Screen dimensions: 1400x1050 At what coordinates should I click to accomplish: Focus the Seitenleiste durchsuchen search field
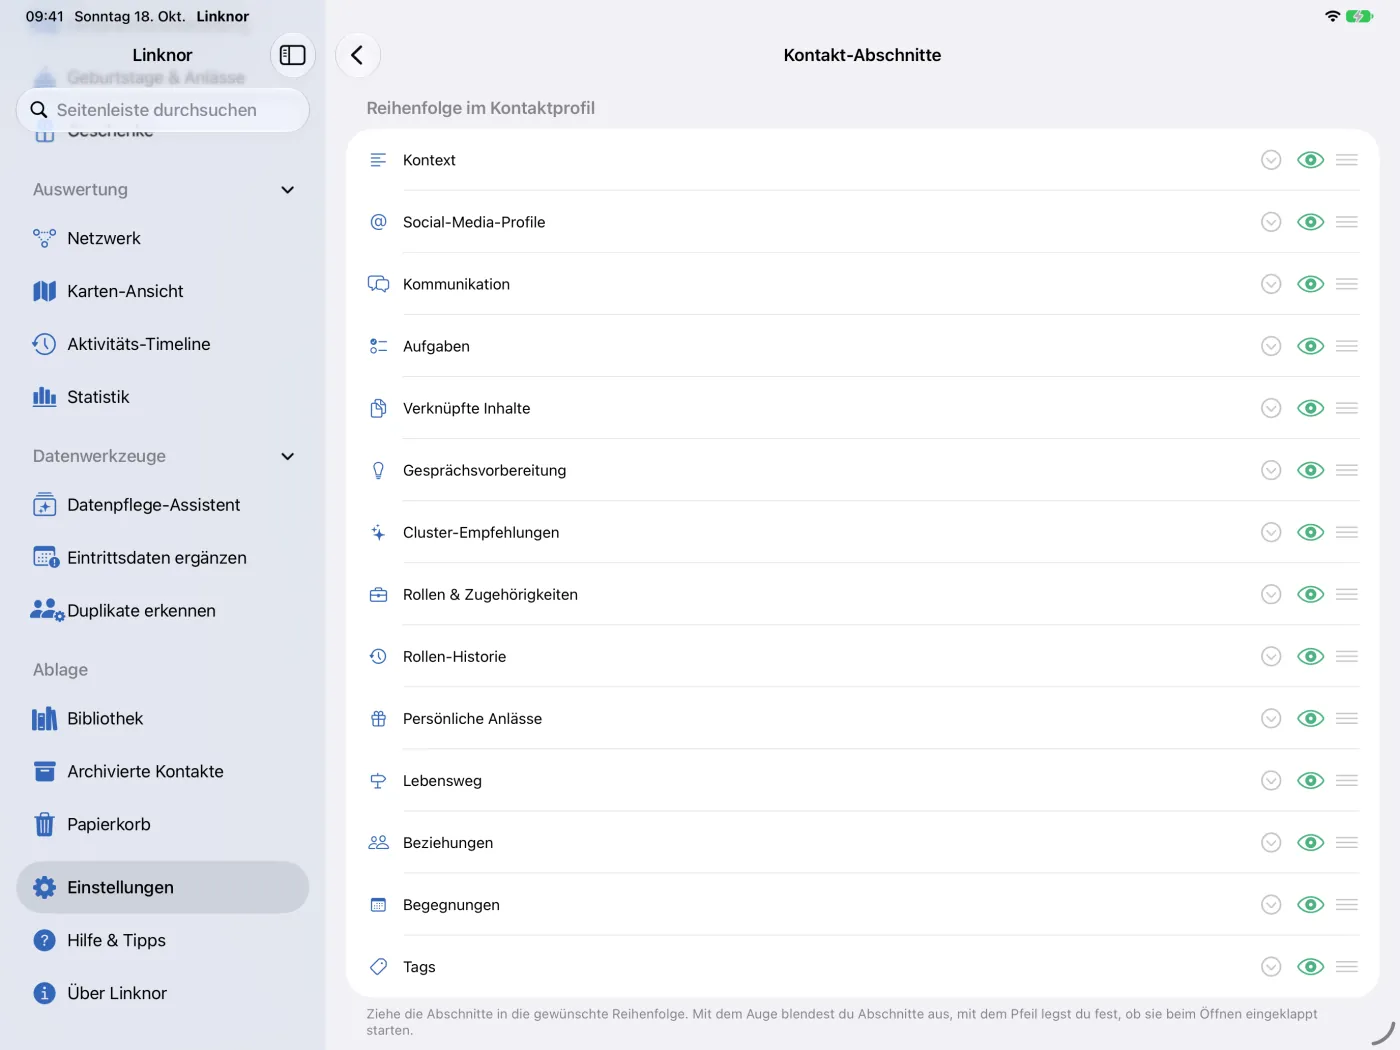point(163,110)
